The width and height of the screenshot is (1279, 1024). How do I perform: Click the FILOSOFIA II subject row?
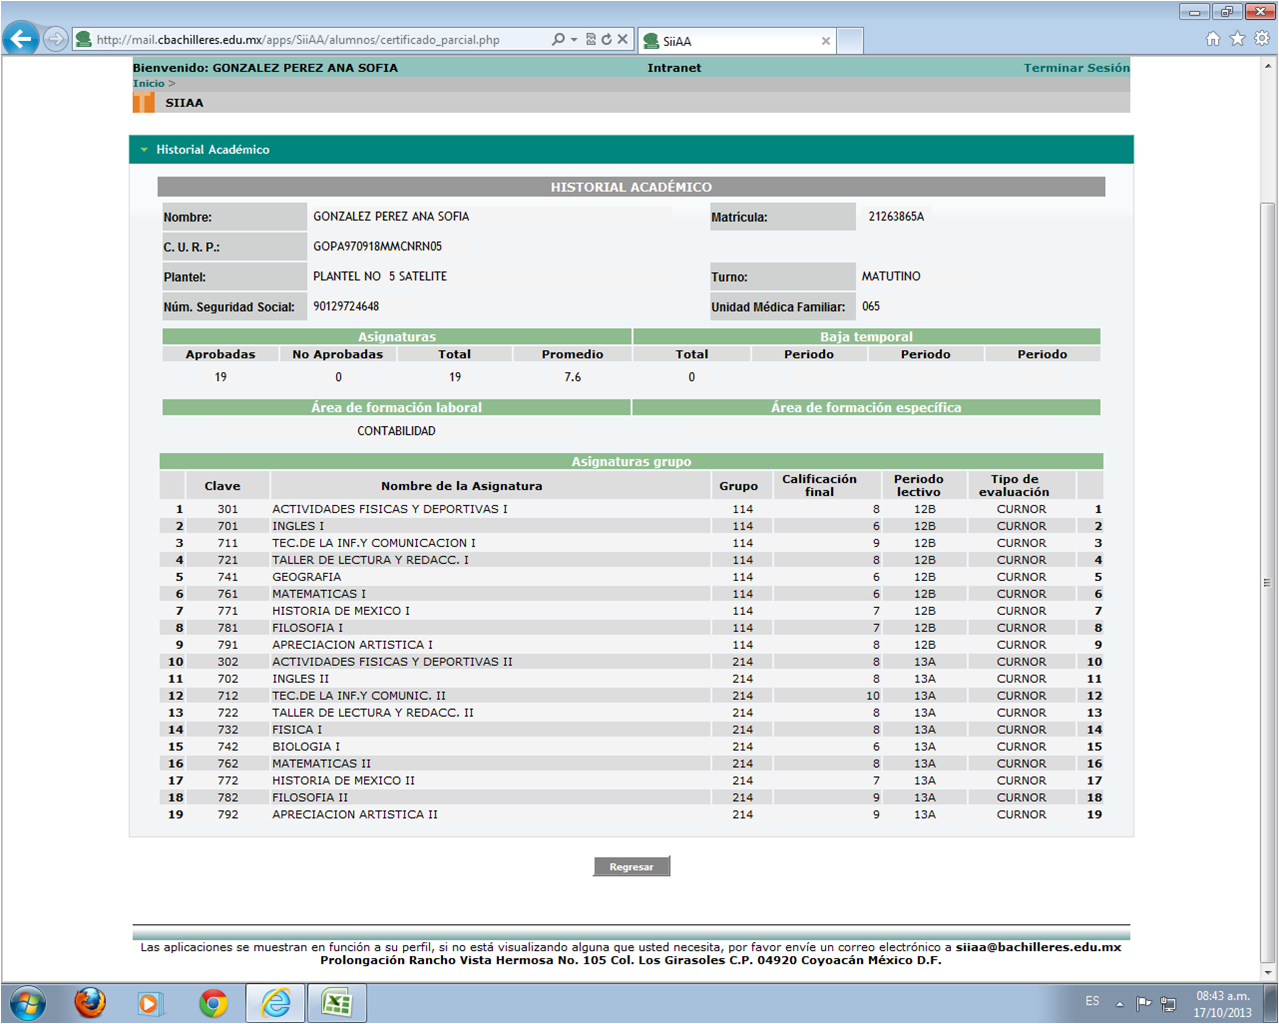[632, 798]
